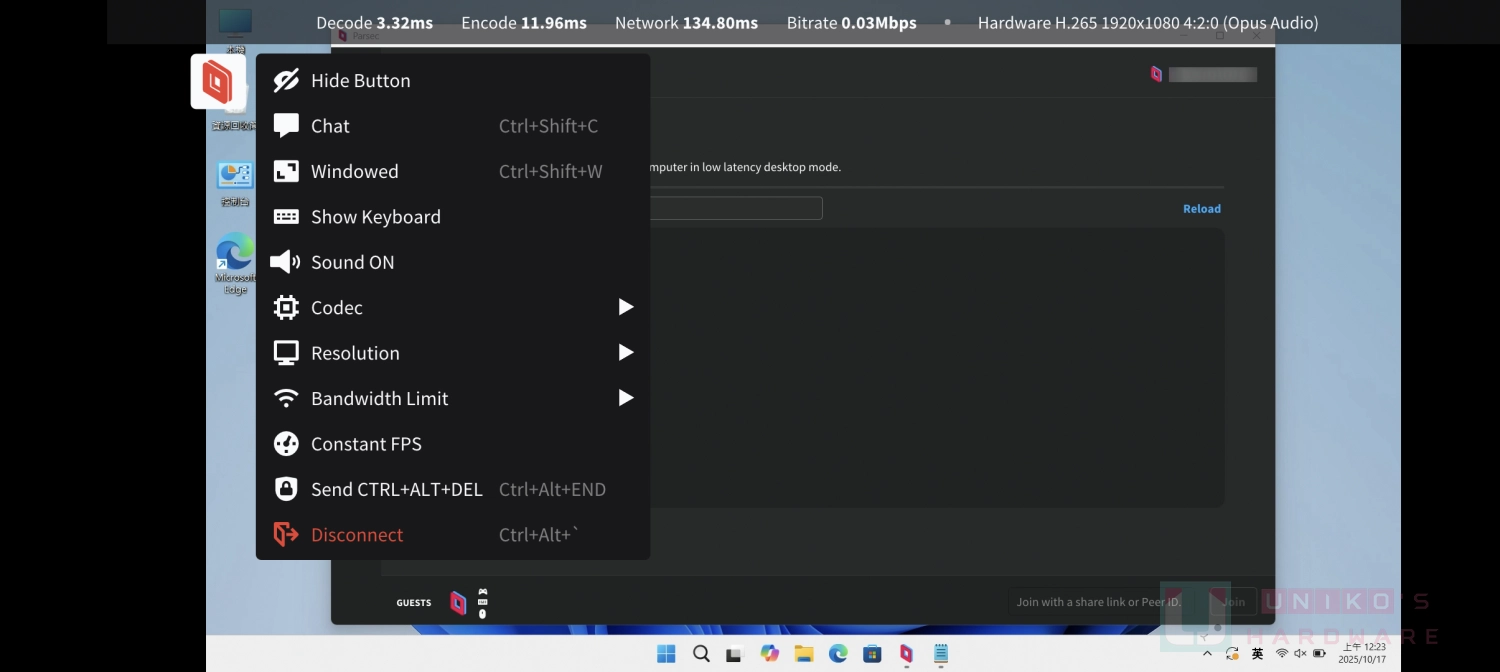Click the Copilot icon in the taskbar

(769, 654)
